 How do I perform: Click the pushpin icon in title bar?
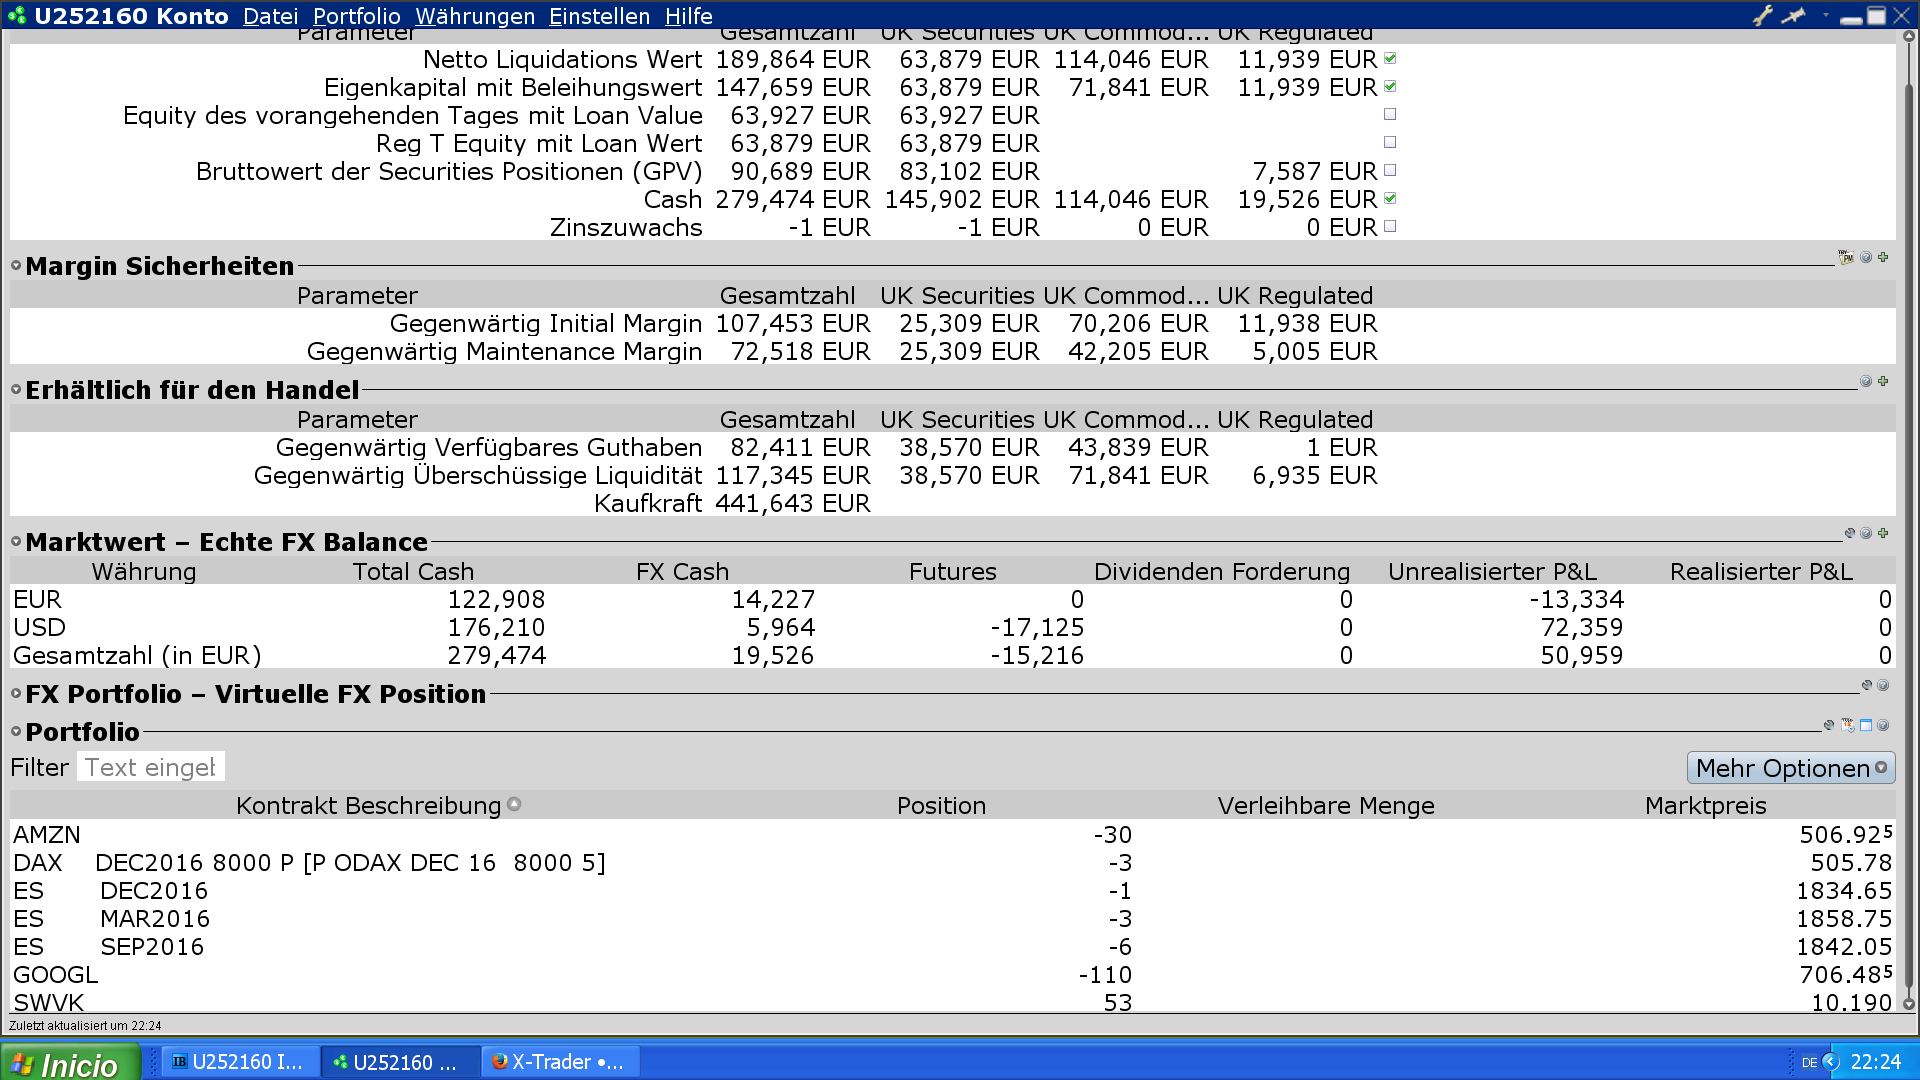[1794, 15]
